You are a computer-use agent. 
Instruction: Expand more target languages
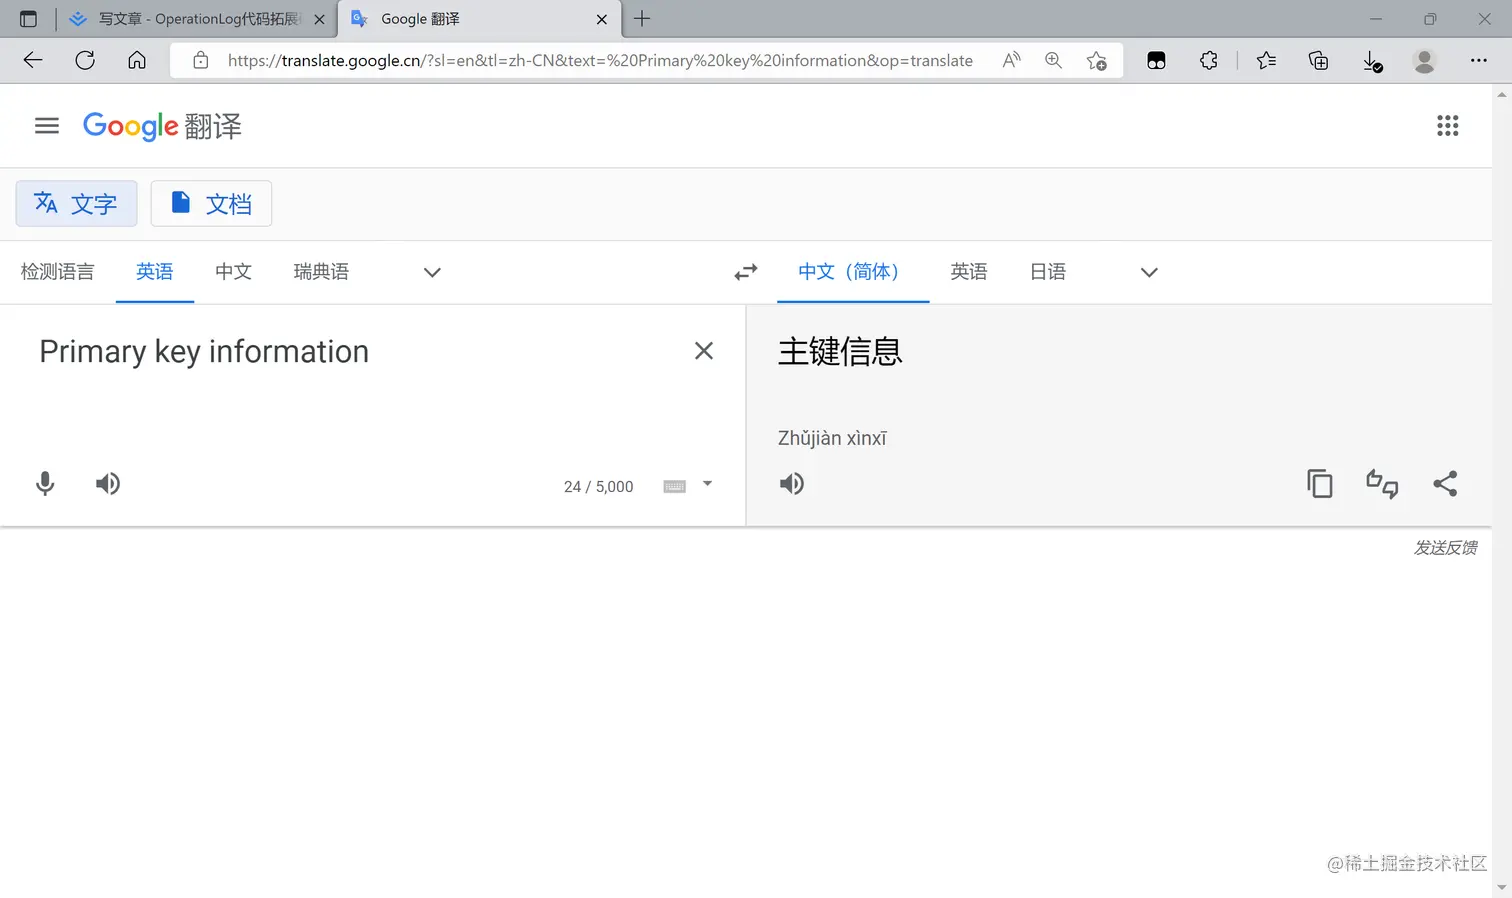(1149, 272)
